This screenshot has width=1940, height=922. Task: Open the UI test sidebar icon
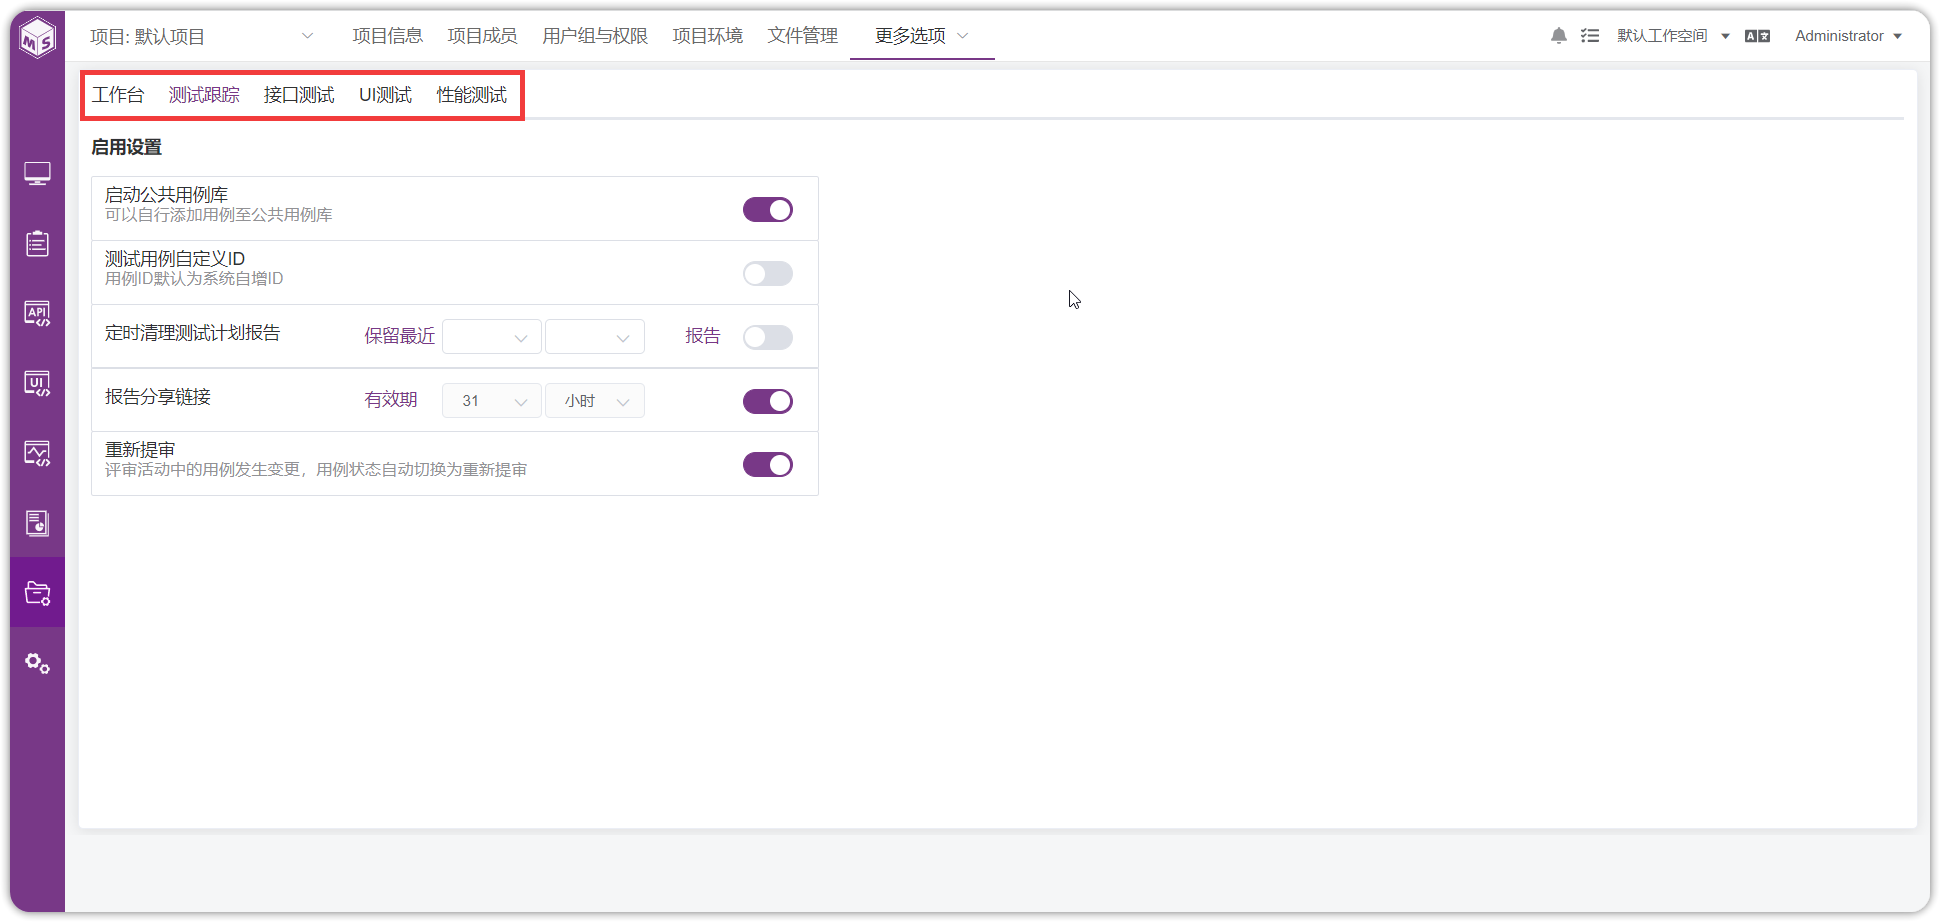pyautogui.click(x=38, y=384)
